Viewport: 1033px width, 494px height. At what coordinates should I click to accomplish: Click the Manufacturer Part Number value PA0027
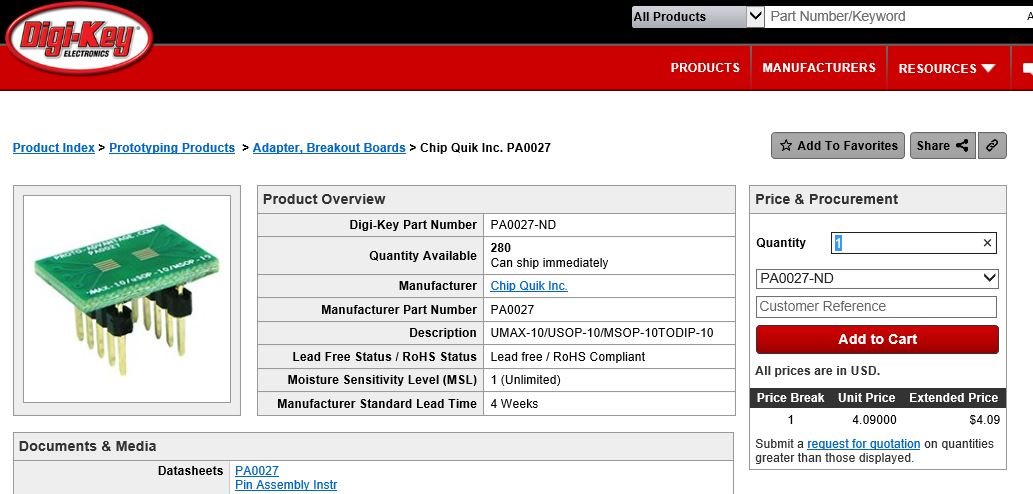coord(512,310)
